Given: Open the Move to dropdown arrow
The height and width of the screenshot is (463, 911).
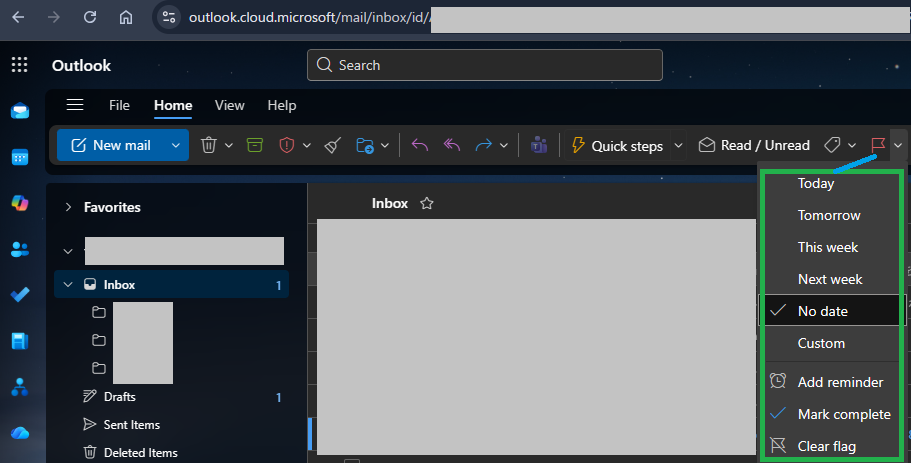Looking at the screenshot, I should click(385, 145).
